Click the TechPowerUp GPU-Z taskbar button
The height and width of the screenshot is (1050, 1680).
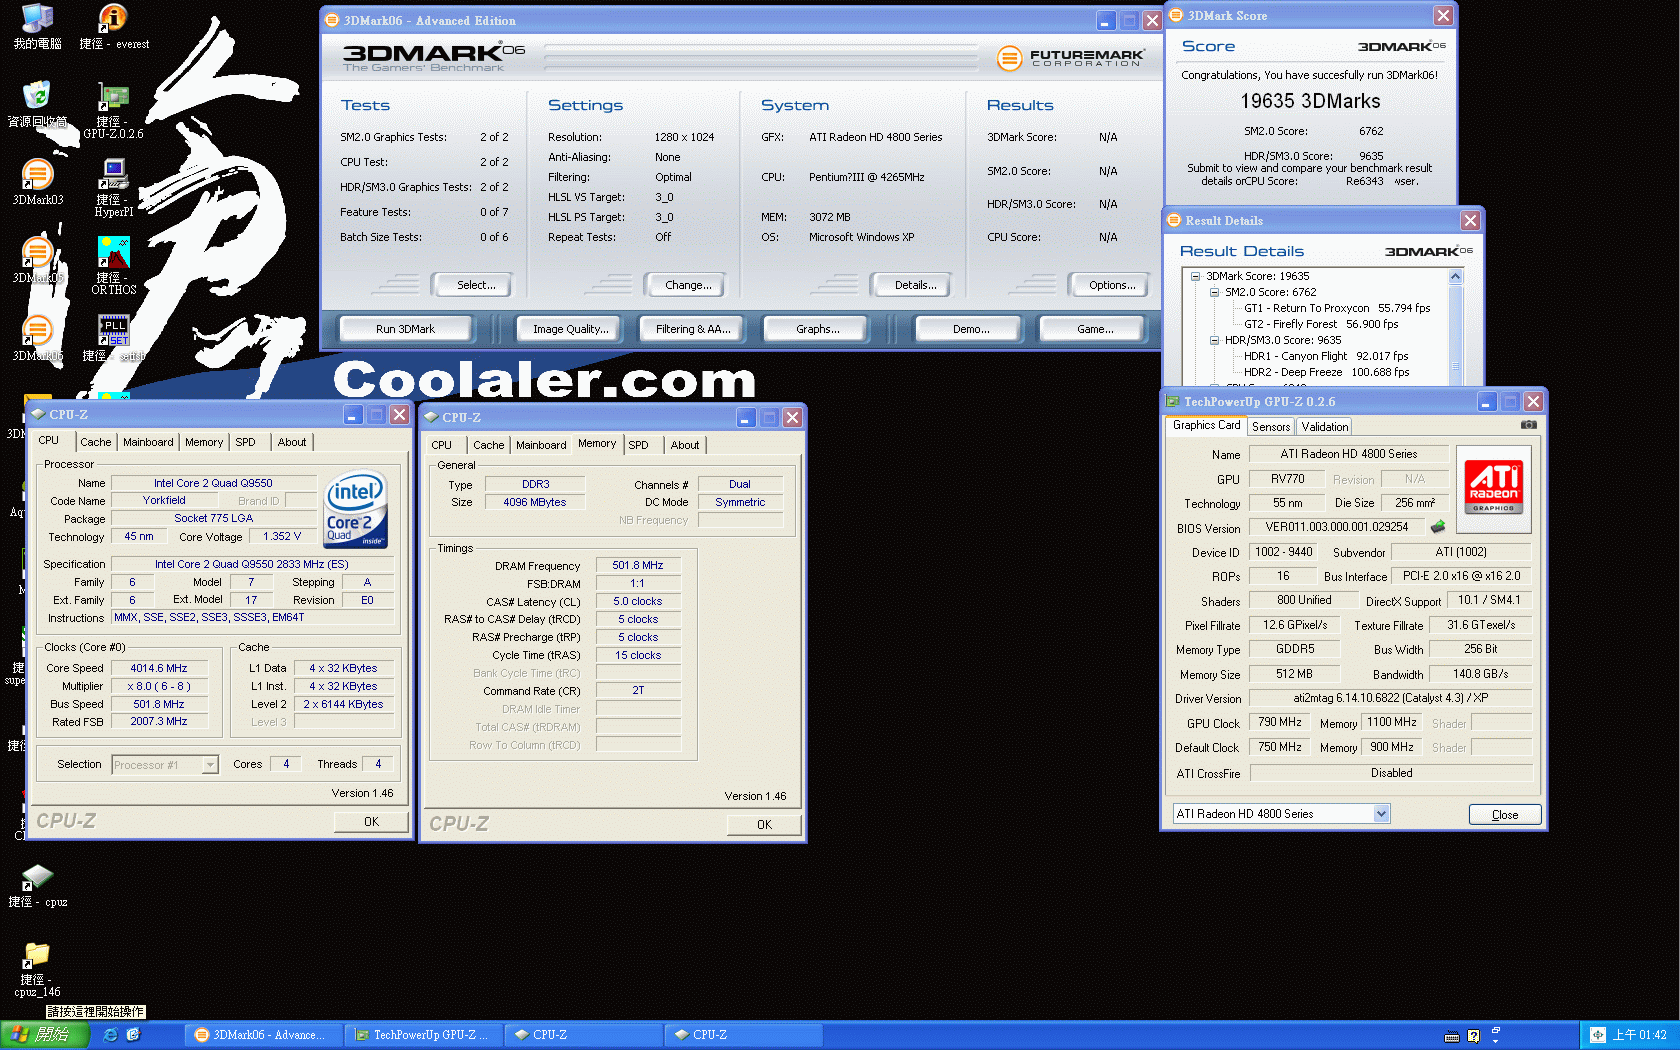[x=423, y=1035]
